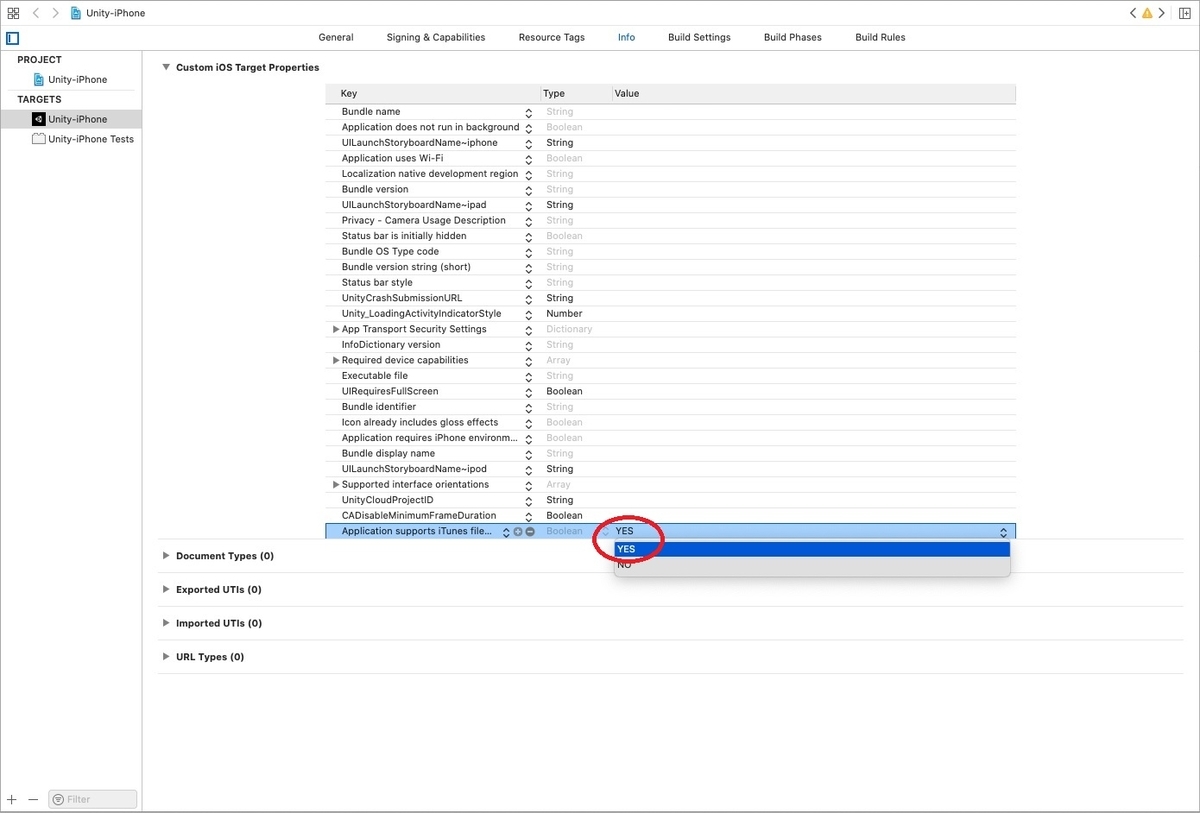1200x813 pixels.
Task: Open key stepper for CADisableMinimumFrameDuration
Action: click(529, 516)
